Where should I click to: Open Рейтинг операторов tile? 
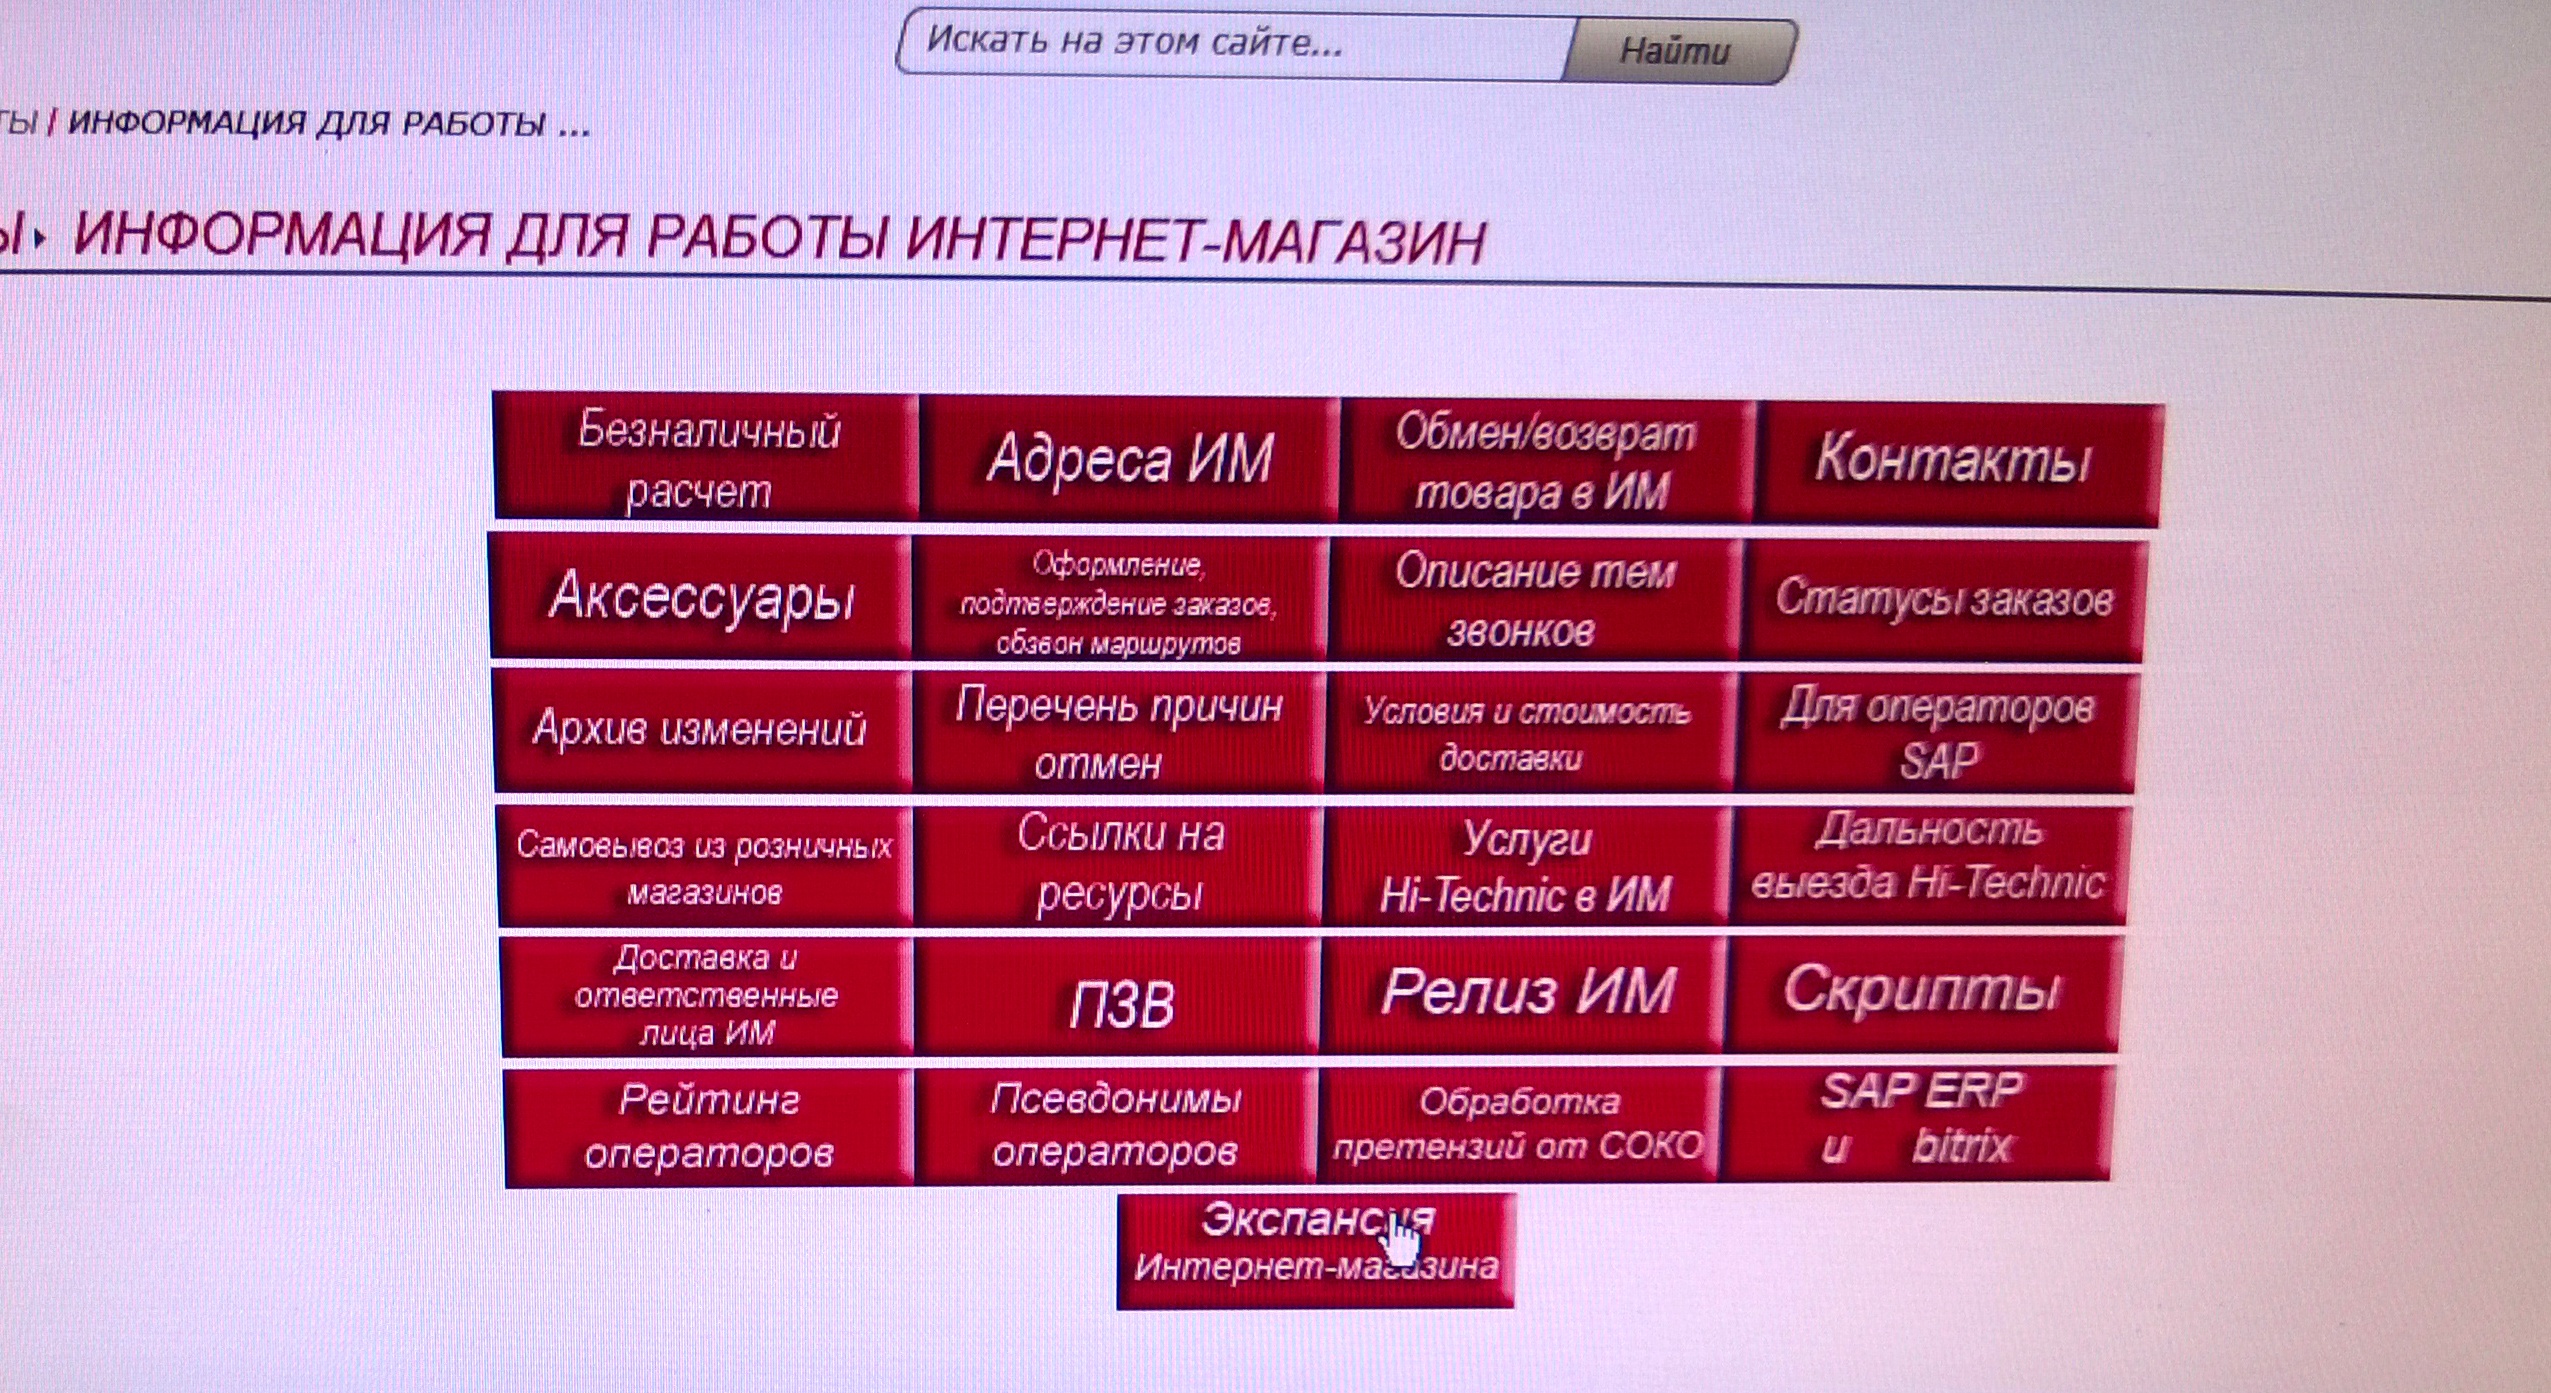pos(708,1126)
